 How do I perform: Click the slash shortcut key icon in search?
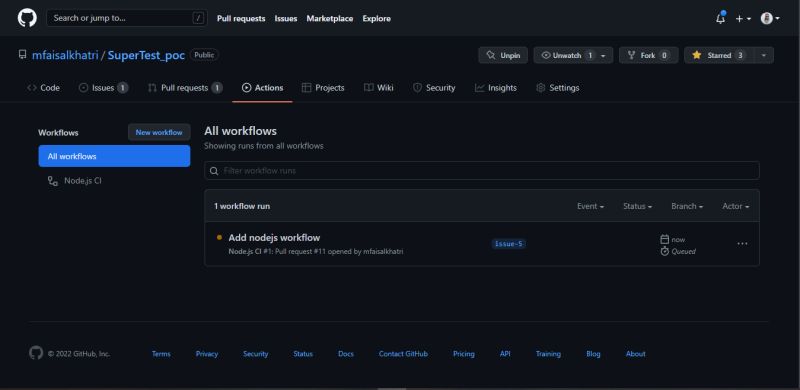[x=198, y=18]
